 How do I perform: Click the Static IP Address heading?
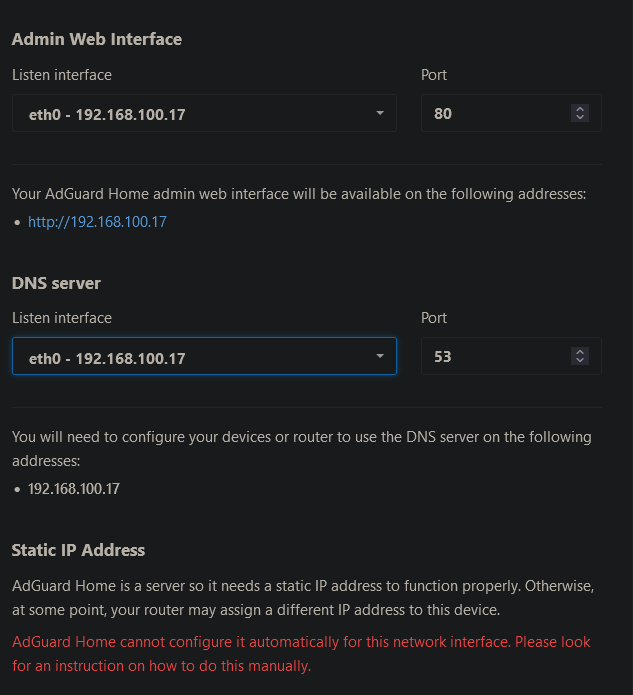78,550
